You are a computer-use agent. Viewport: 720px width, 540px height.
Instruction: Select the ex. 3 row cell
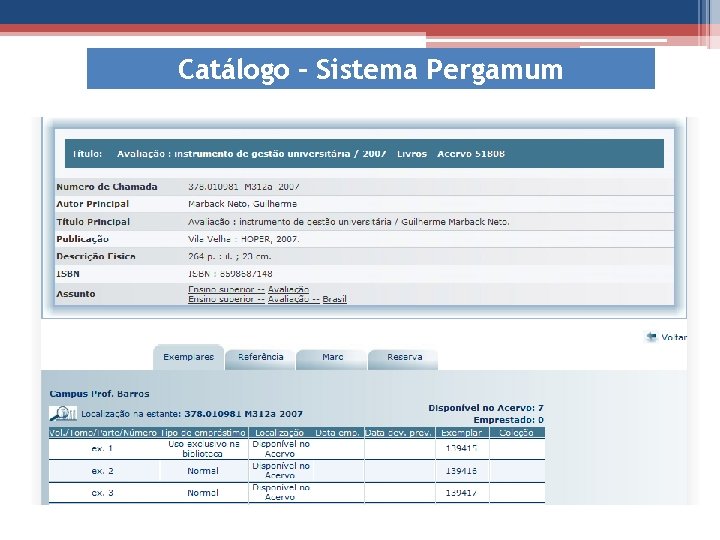(102, 493)
